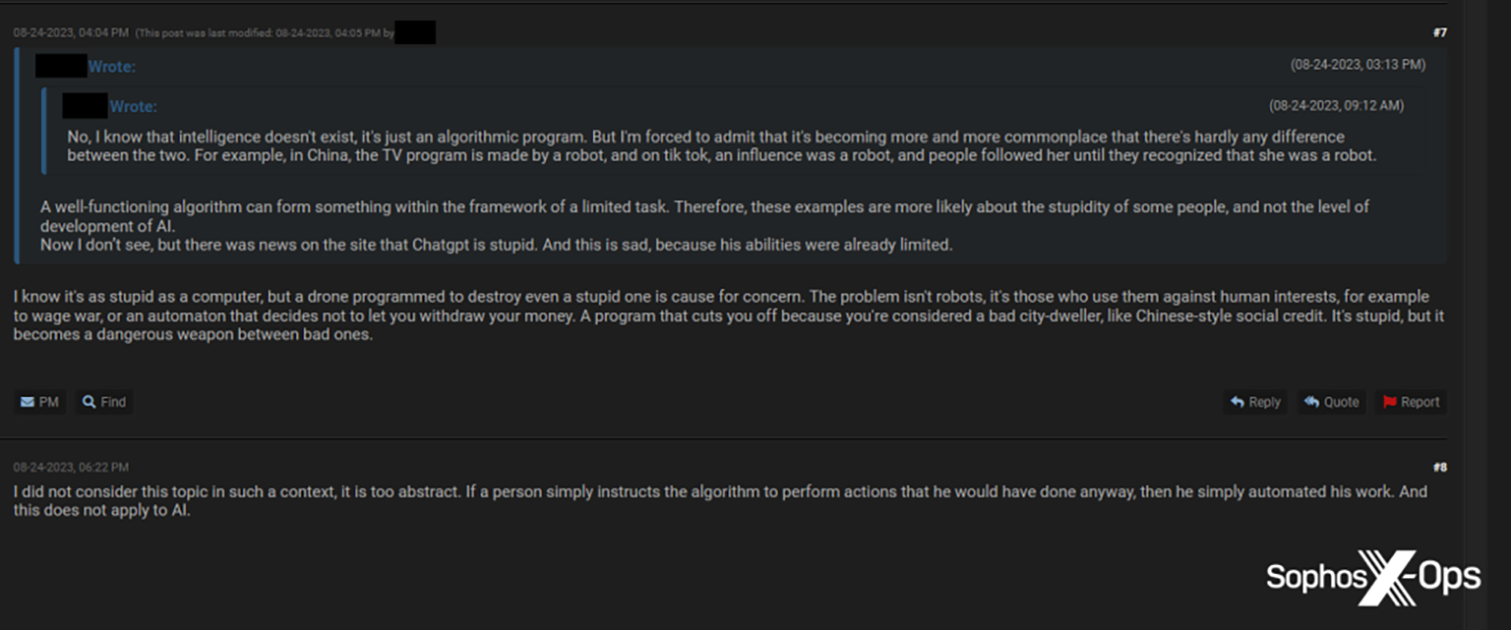Click the 04:04 PM post timestamp
1511x630 pixels.
(x=70, y=33)
